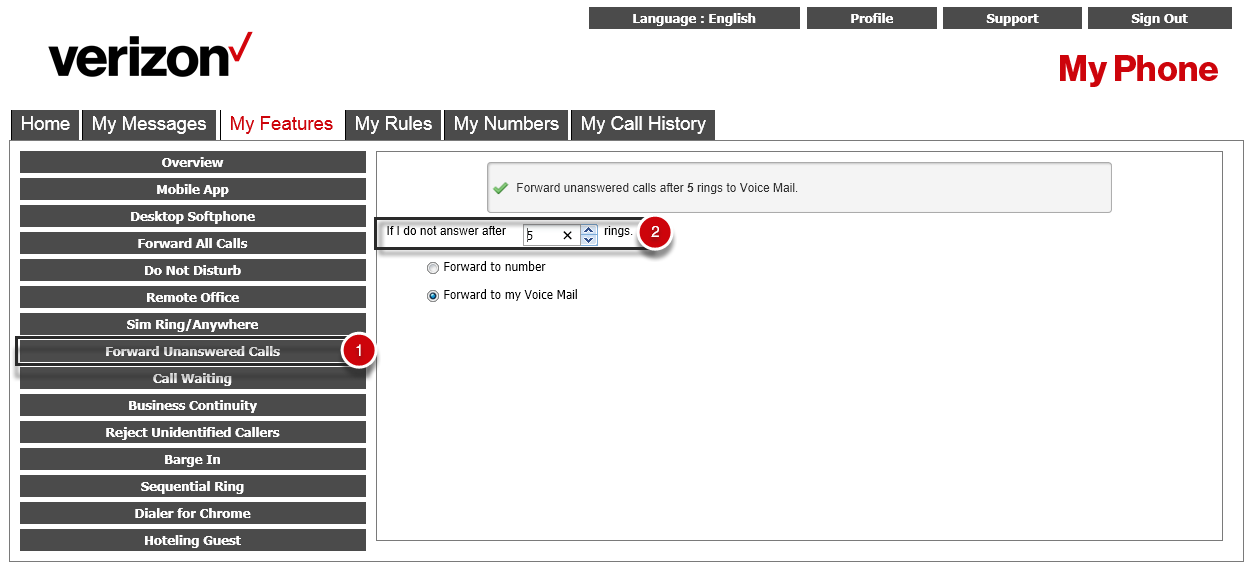Open Business Continuity settings
The width and height of the screenshot is (1252, 570).
193,405
